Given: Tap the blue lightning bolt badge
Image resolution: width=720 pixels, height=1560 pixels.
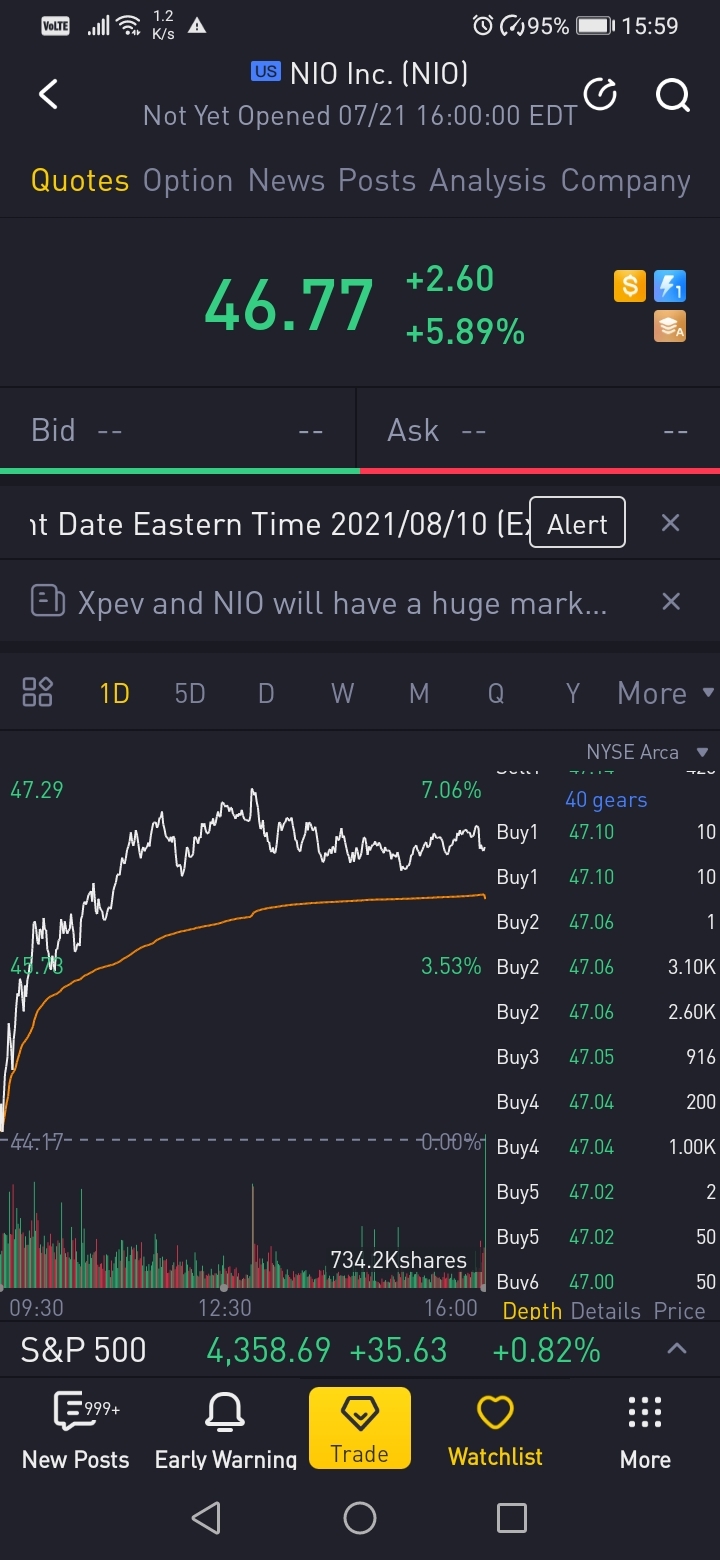Looking at the screenshot, I should point(670,287).
